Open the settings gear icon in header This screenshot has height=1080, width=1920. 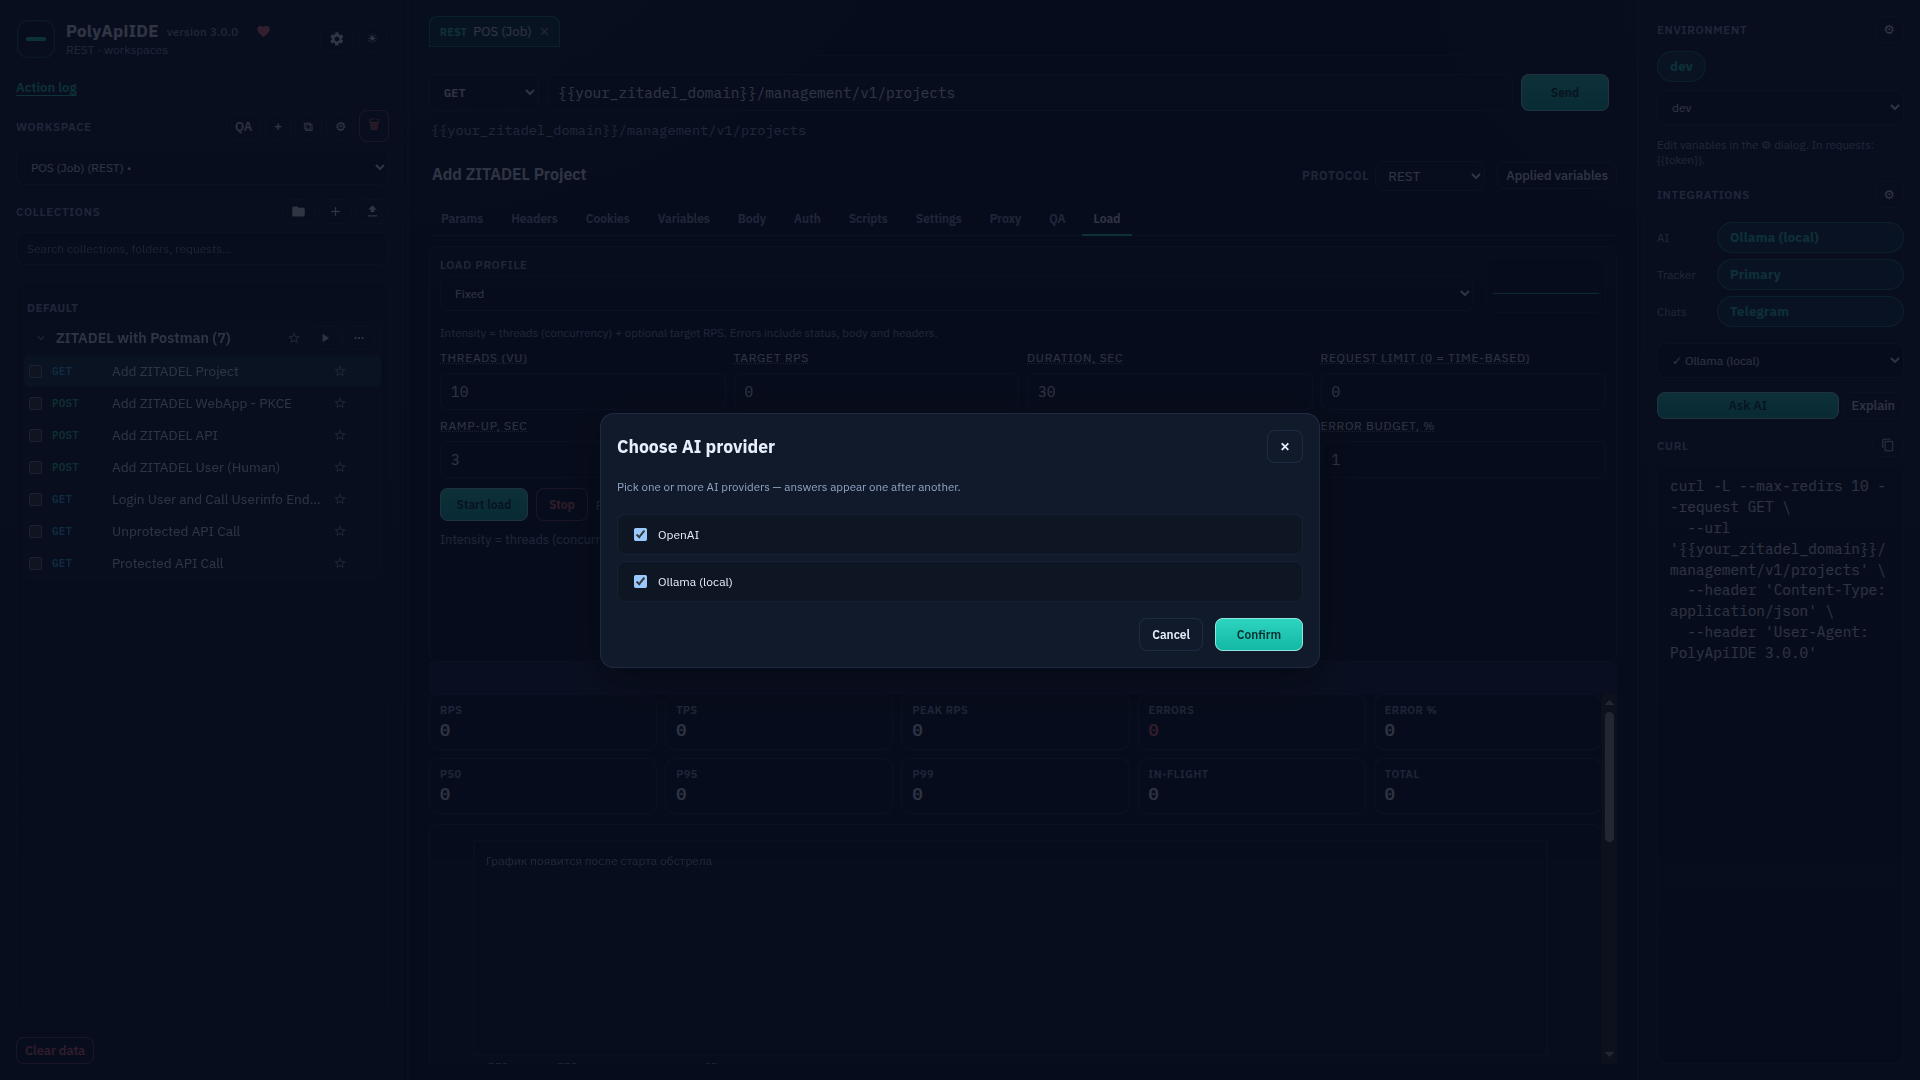click(x=337, y=39)
